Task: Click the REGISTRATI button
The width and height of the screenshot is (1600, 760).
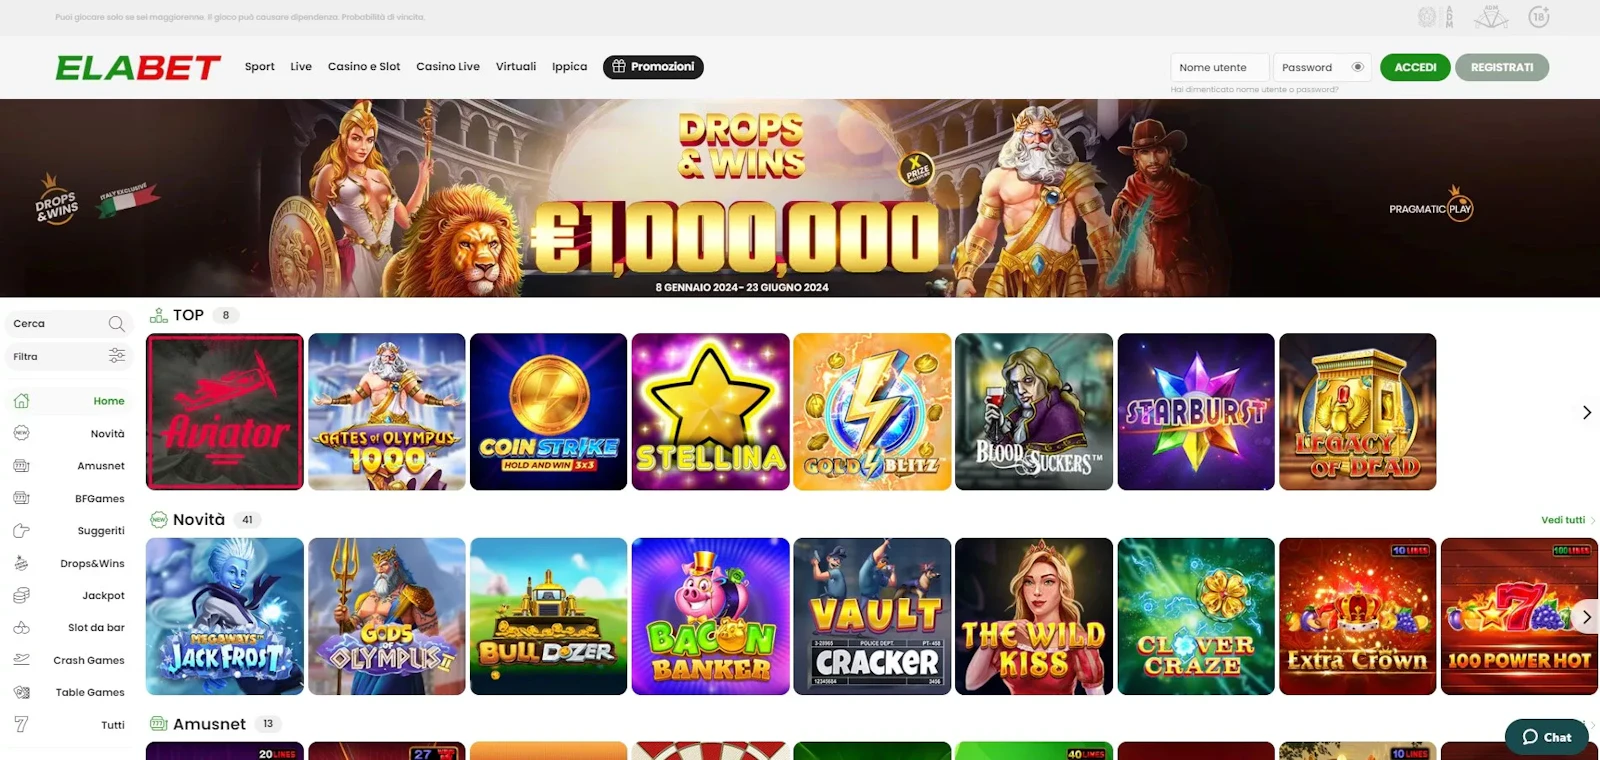Action: (x=1502, y=67)
